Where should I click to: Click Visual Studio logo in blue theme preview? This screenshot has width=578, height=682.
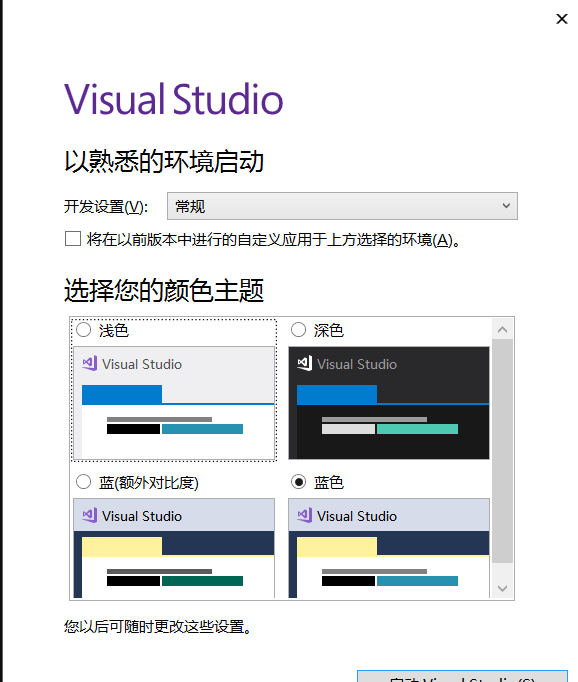pos(304,515)
